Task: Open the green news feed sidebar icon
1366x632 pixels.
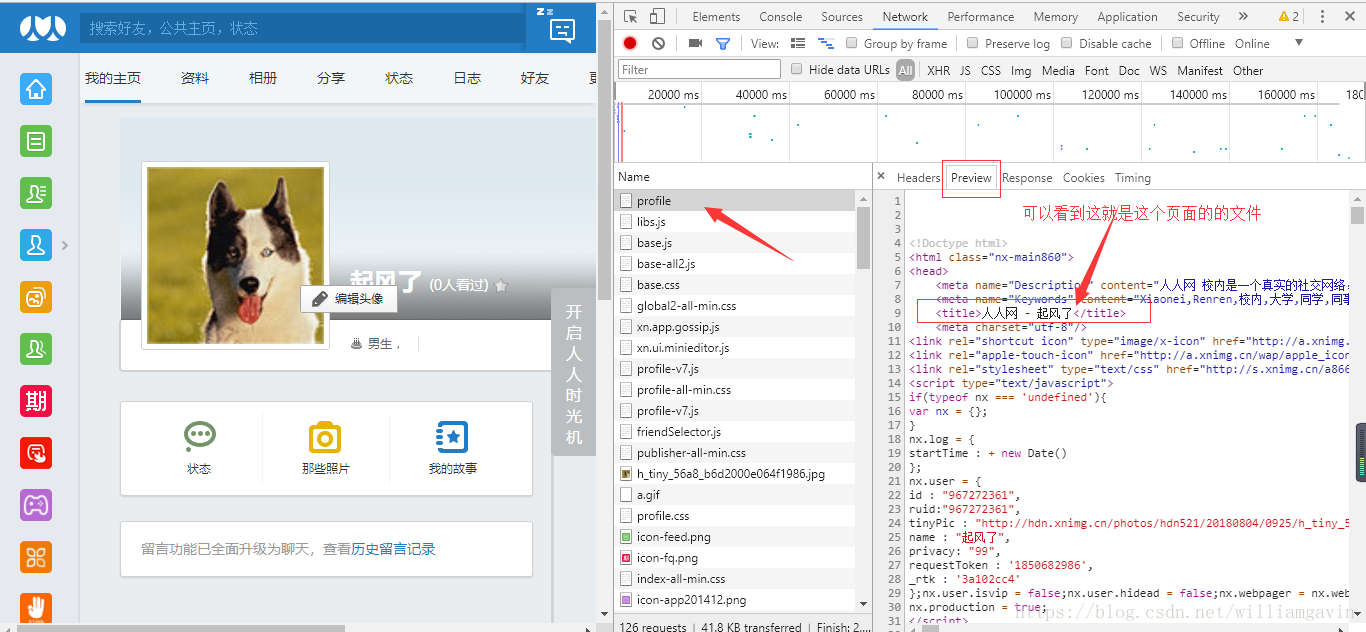Action: click(x=36, y=141)
